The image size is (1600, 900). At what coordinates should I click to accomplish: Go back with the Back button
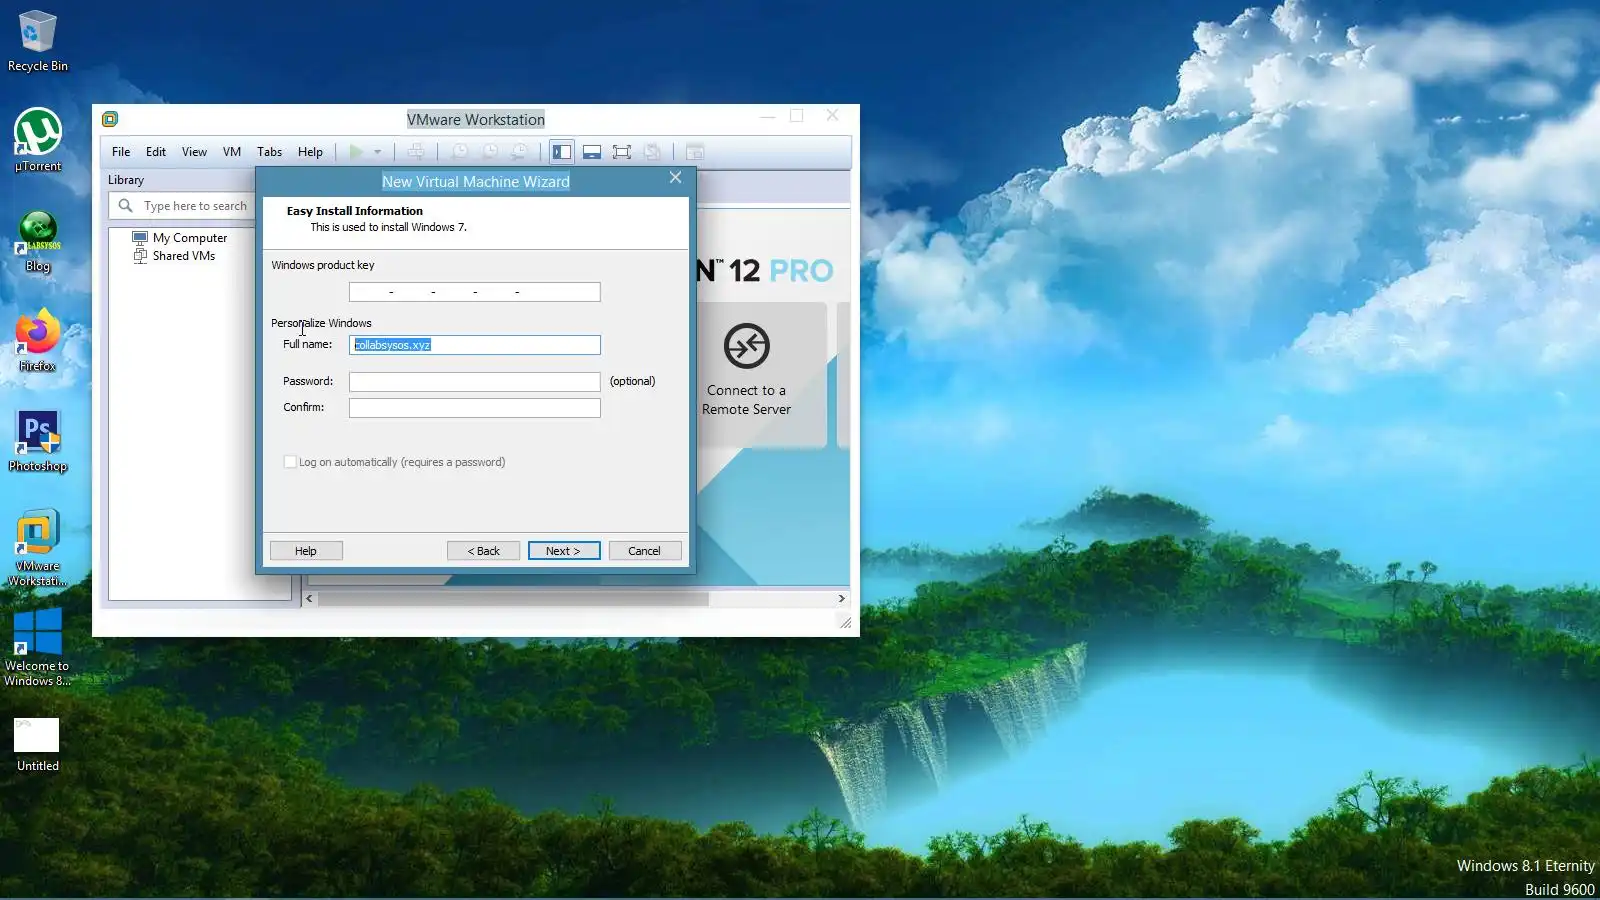[x=483, y=551]
